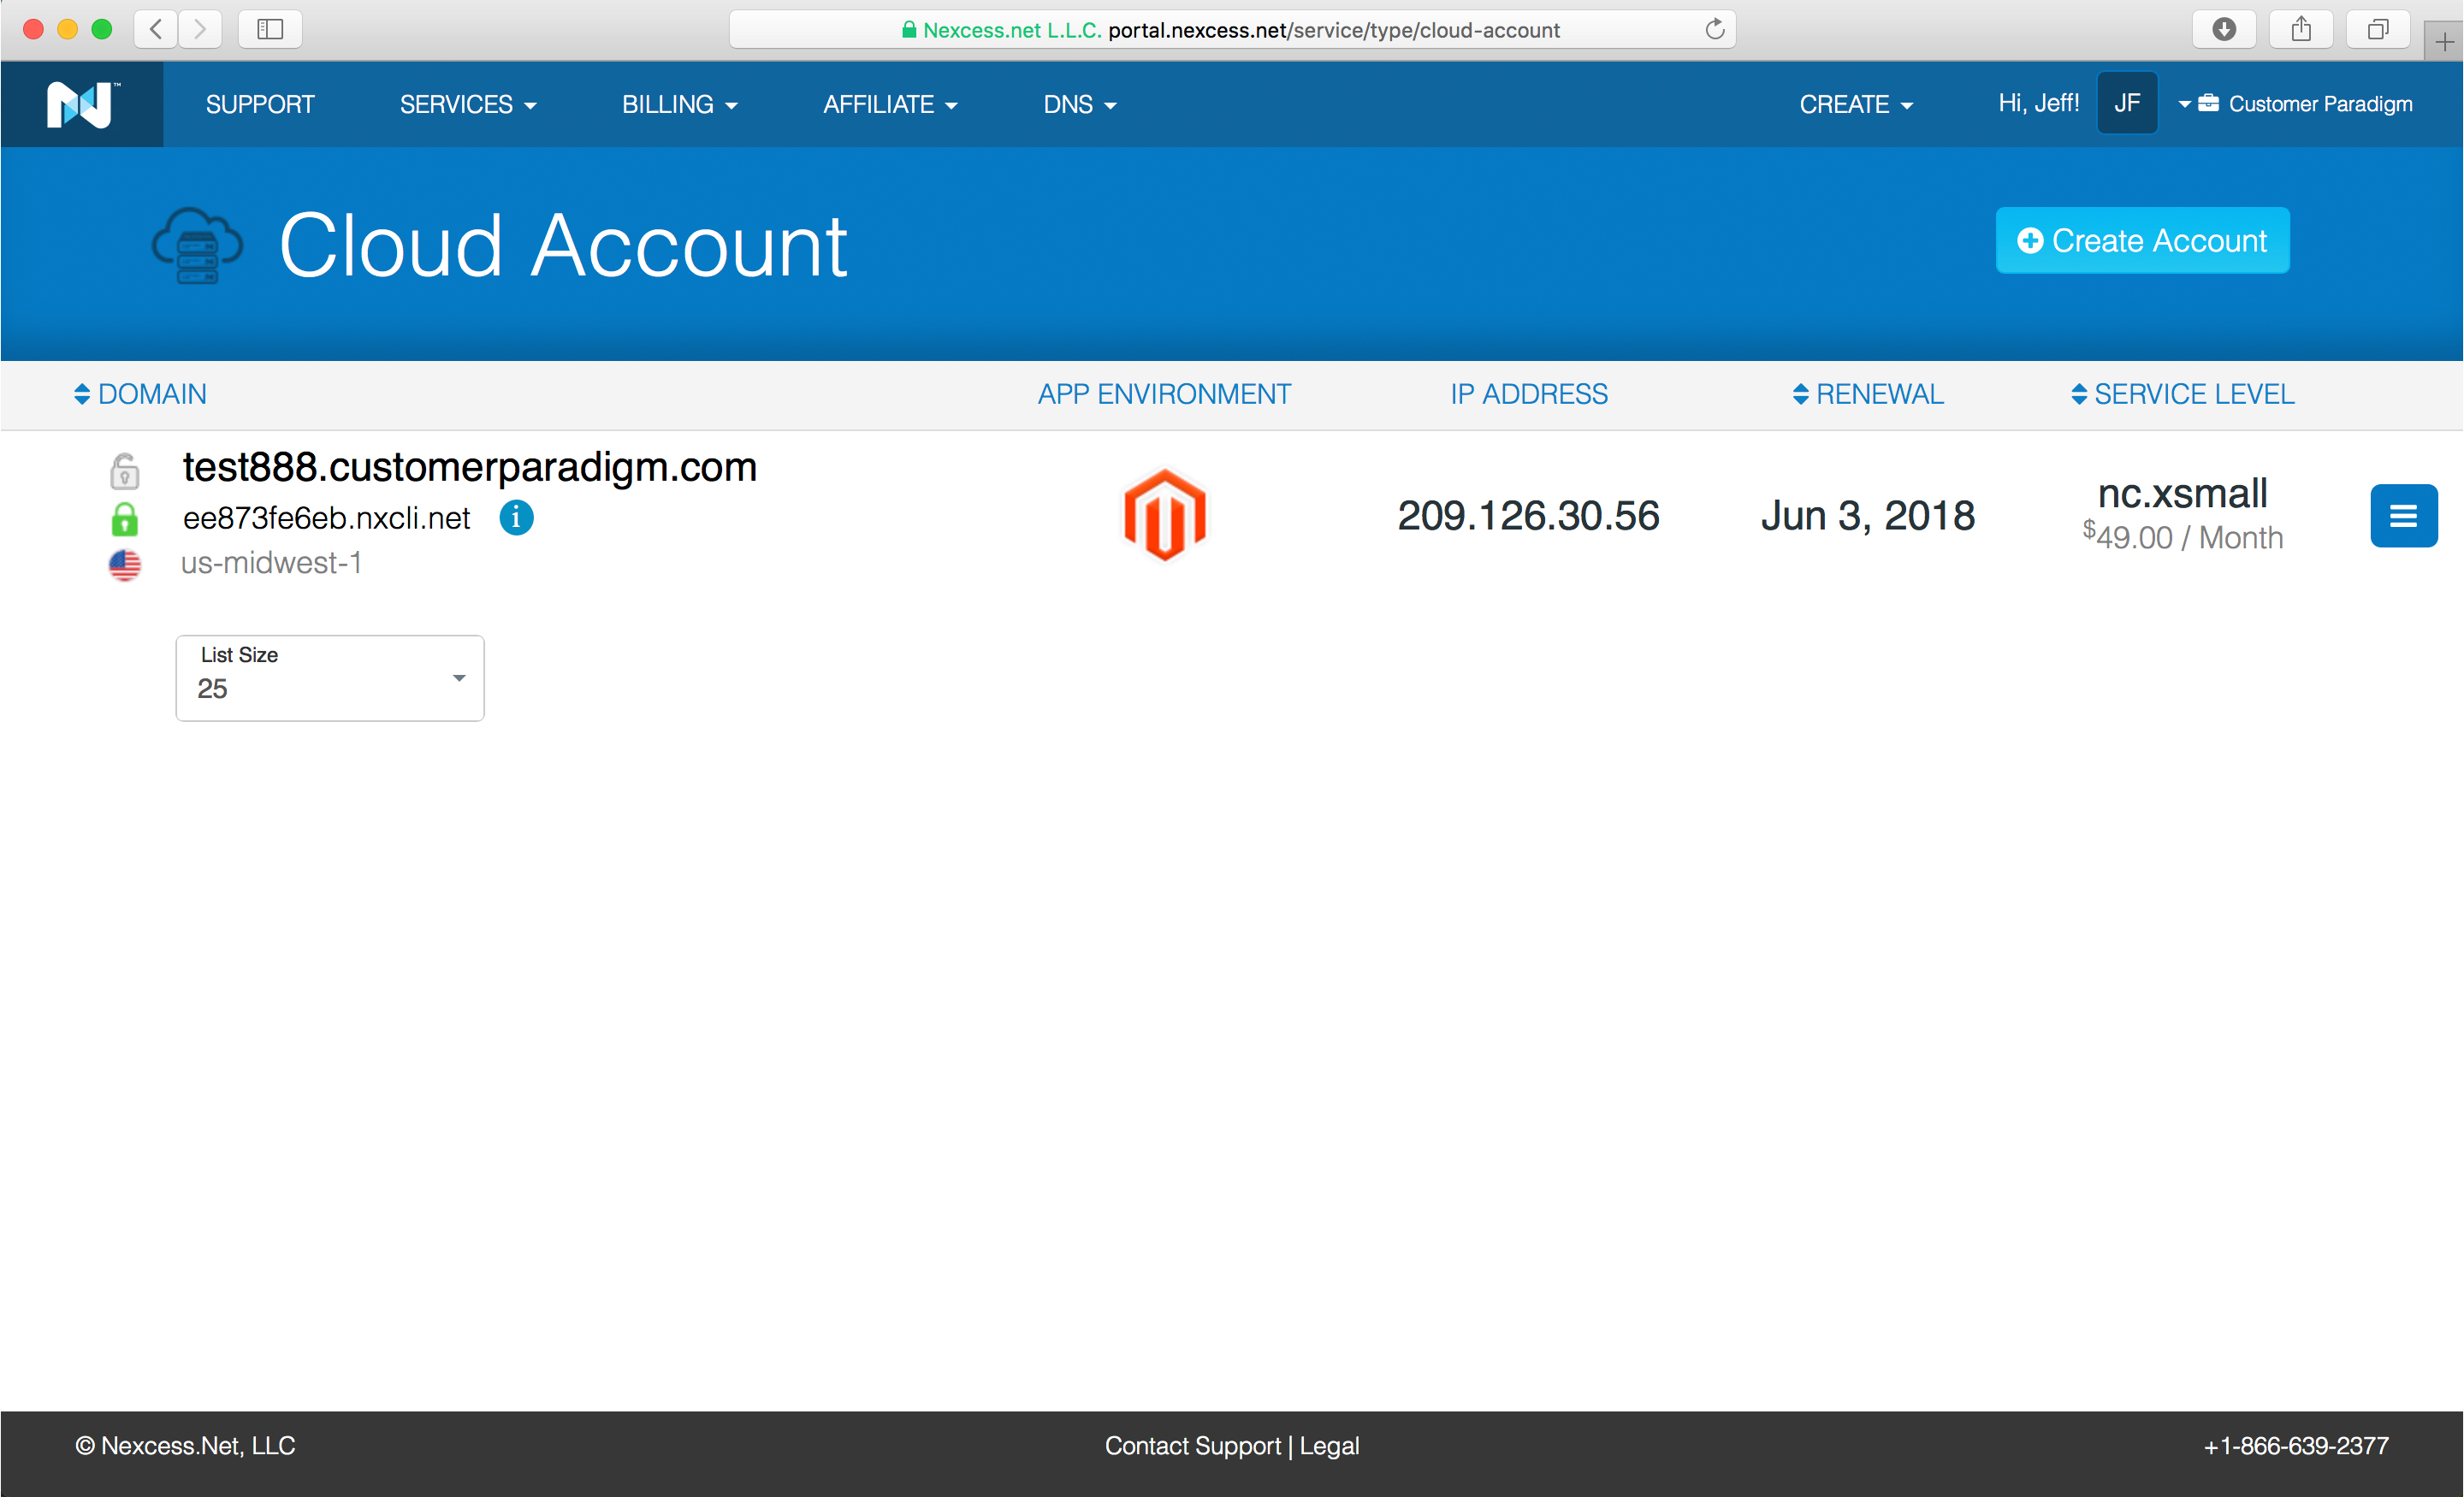The height and width of the screenshot is (1497, 2464).
Task: Sort the list by SERVICE LEVEL
Action: pyautogui.click(x=2183, y=394)
